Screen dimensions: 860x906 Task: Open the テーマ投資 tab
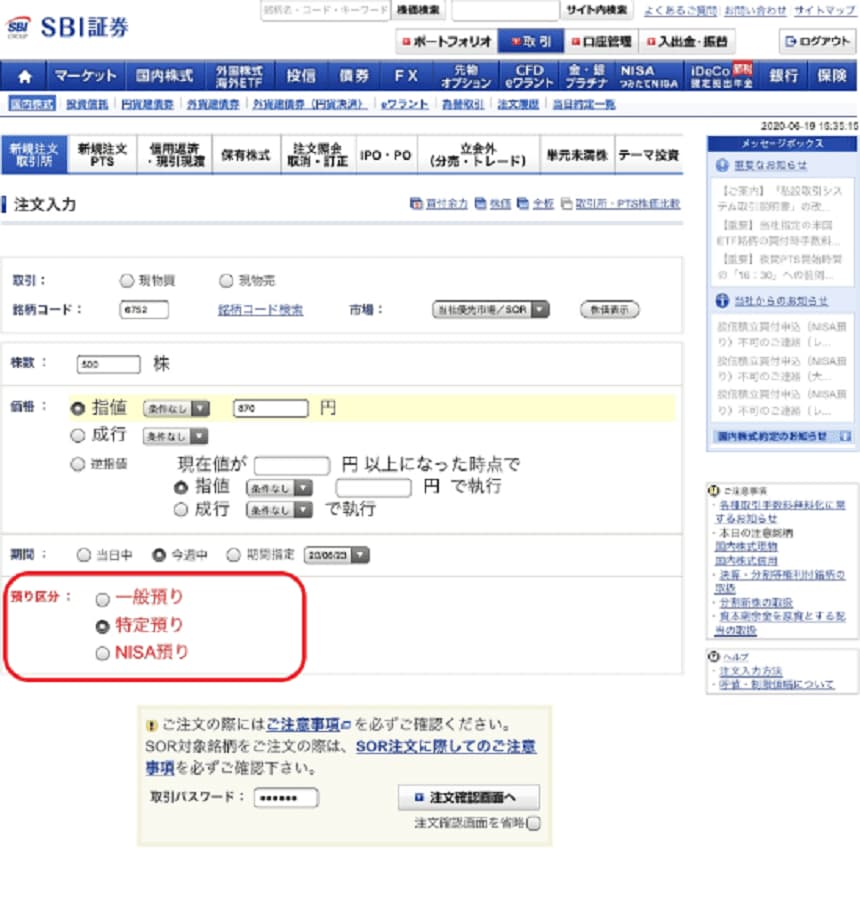point(648,155)
